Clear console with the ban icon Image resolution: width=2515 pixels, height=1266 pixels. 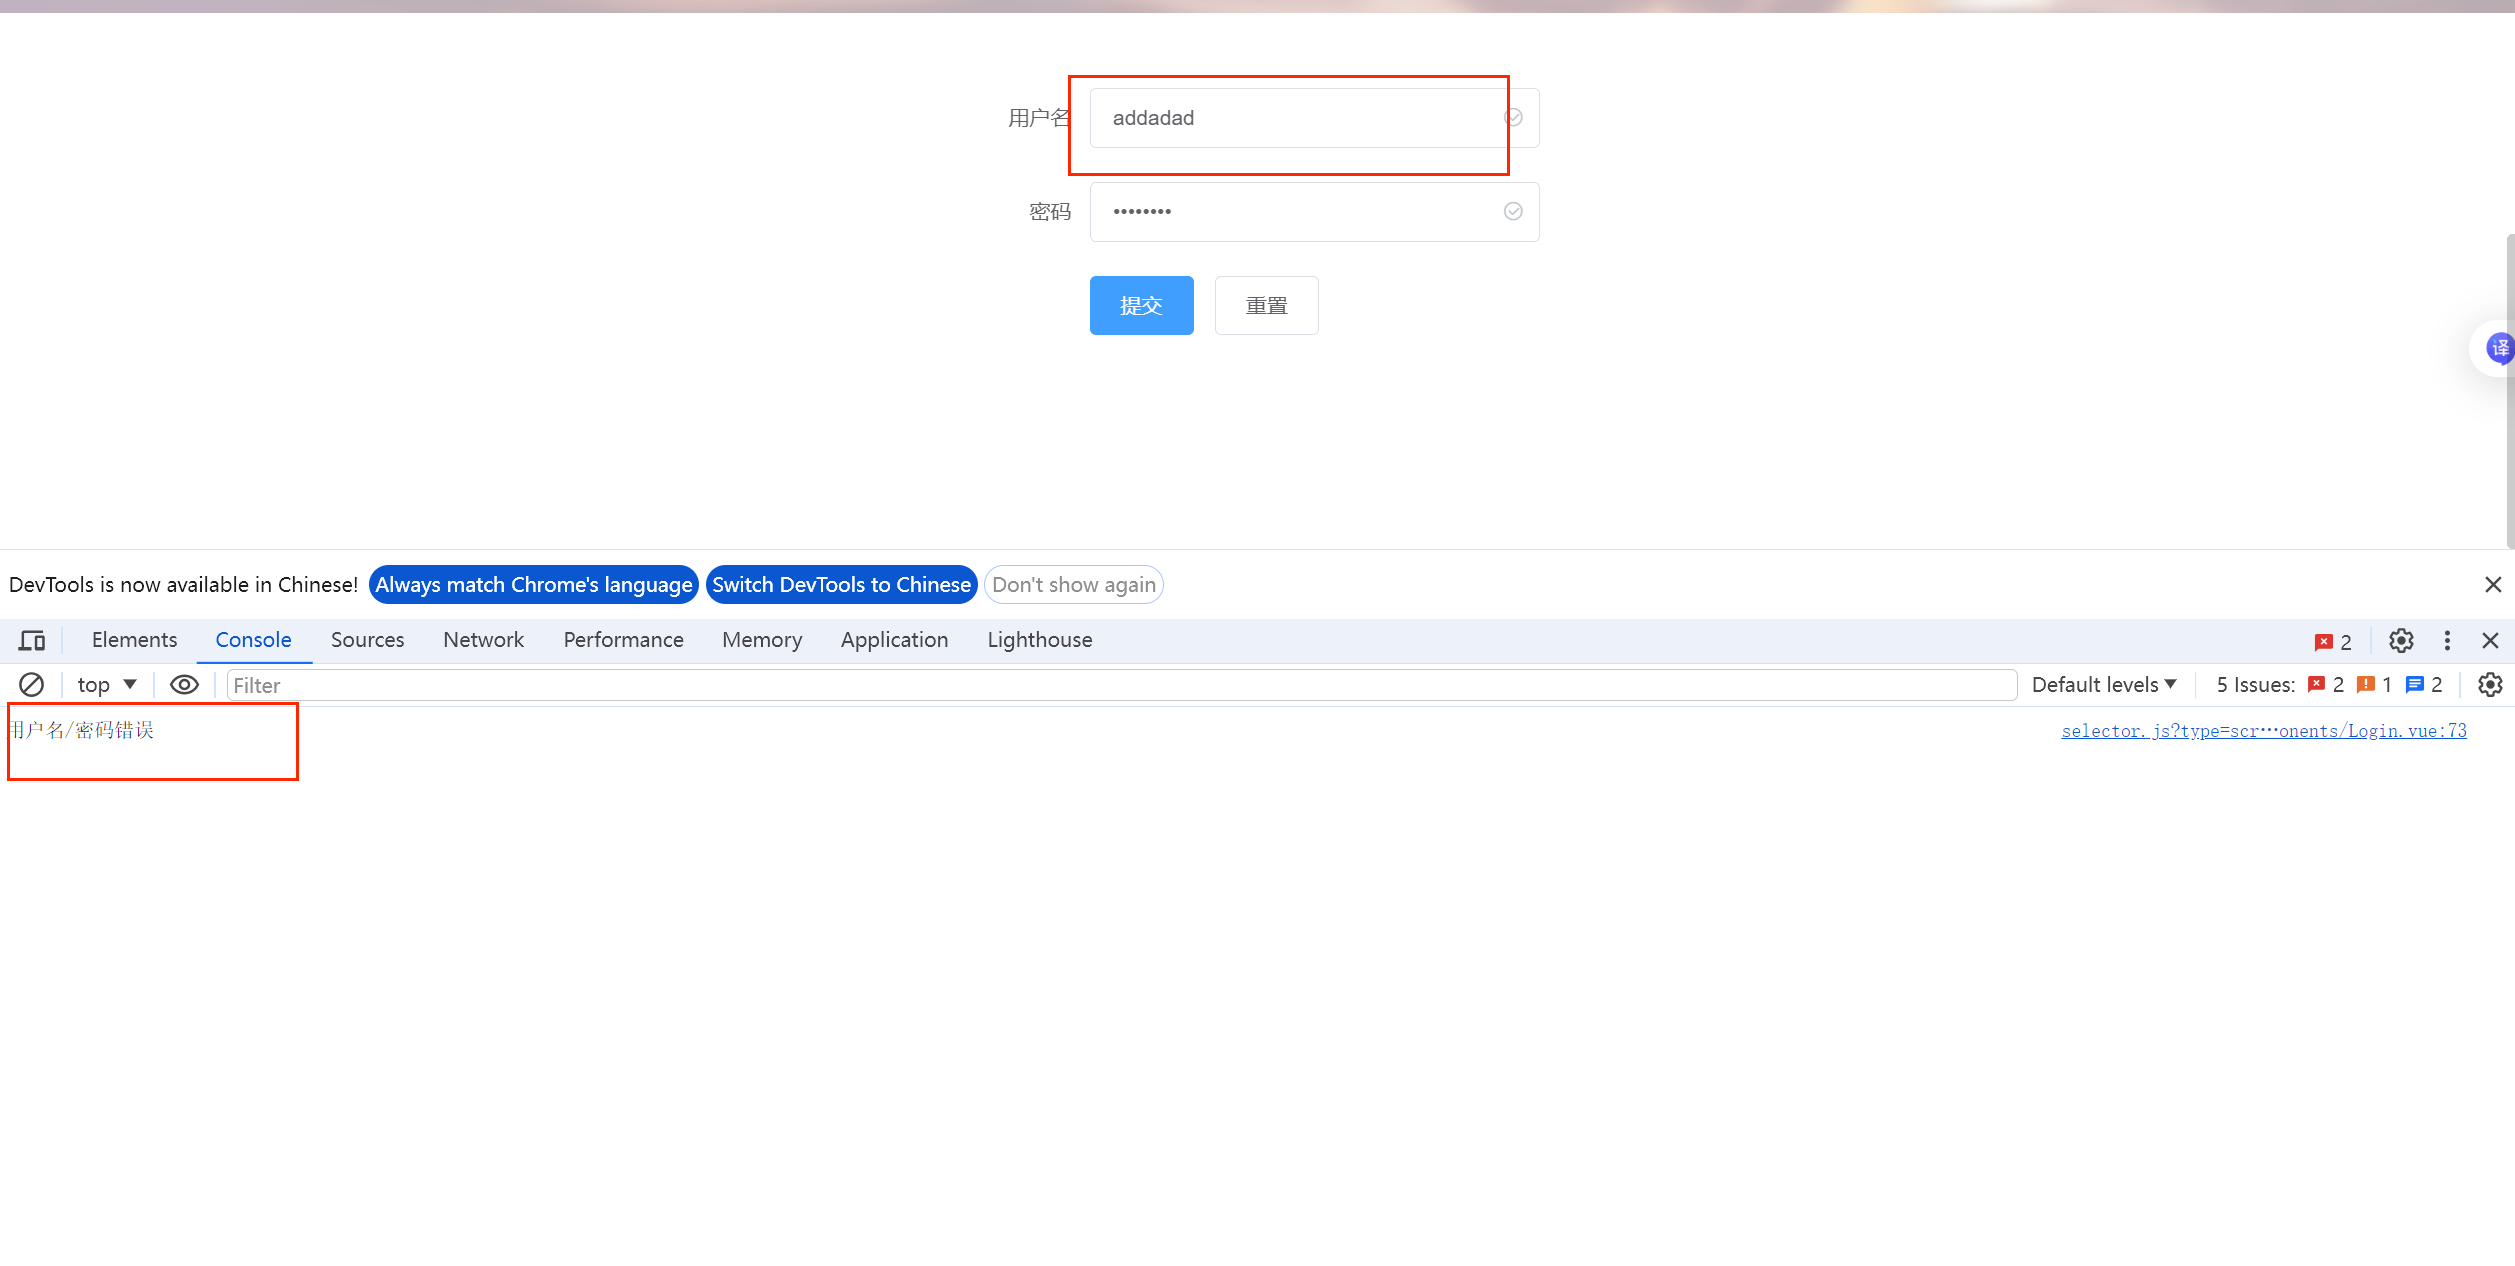(x=32, y=685)
